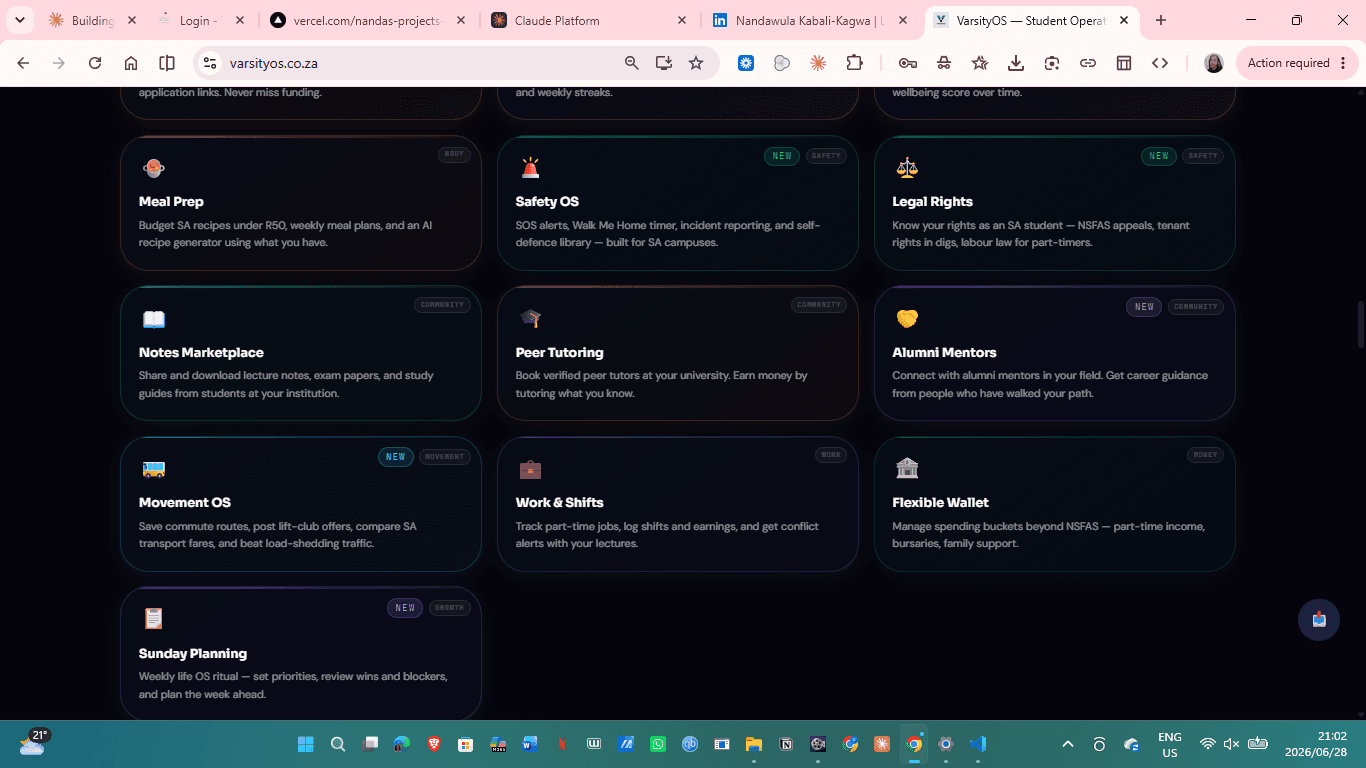The image size is (1366, 768).
Task: Open the Chrome profile avatar
Action: [x=1214, y=63]
